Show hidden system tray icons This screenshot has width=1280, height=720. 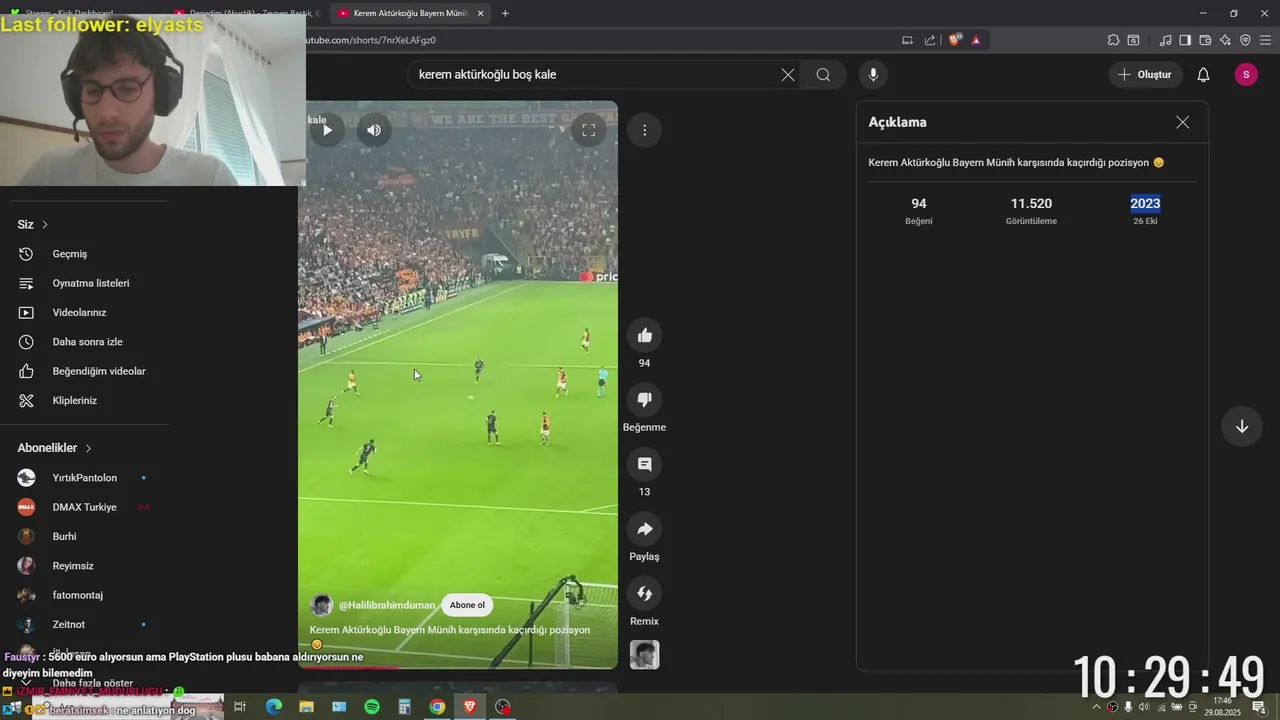1096,707
